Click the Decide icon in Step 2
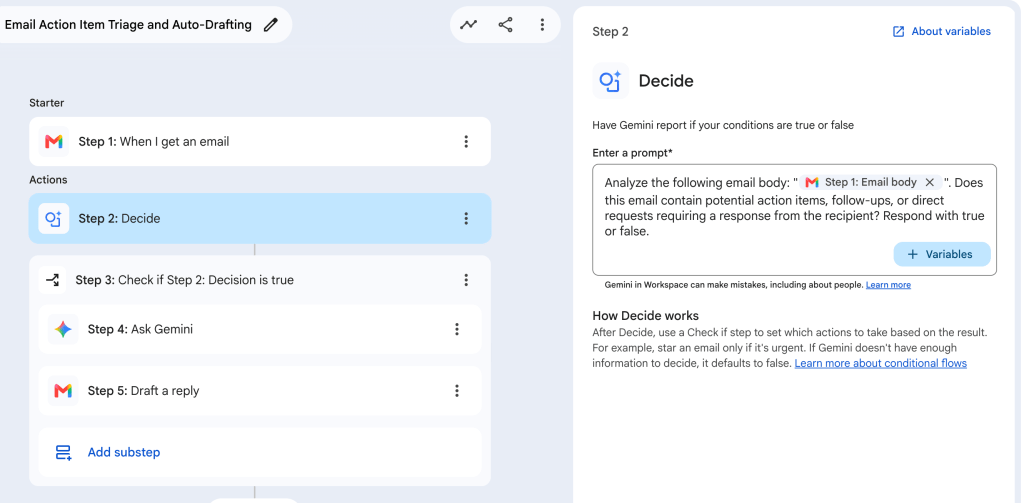The width and height of the screenshot is (1024, 503). click(54, 219)
